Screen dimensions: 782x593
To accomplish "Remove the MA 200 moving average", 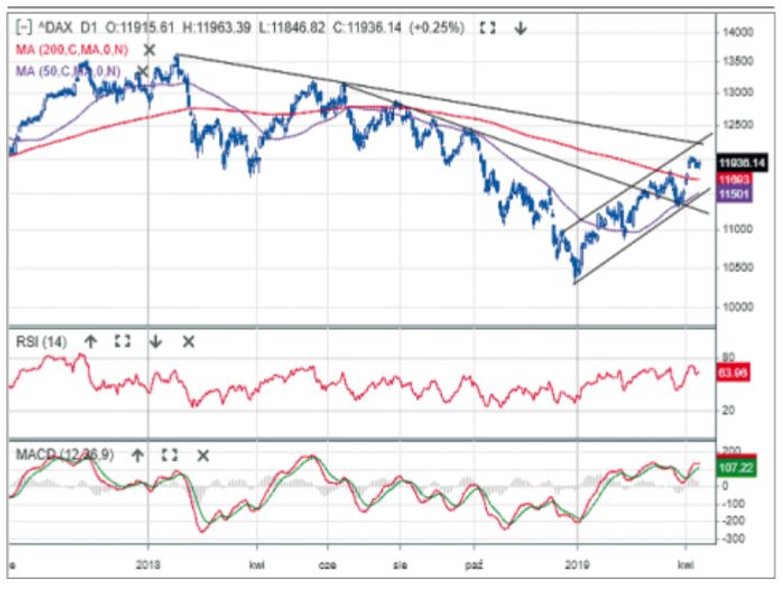I will coord(149,49).
